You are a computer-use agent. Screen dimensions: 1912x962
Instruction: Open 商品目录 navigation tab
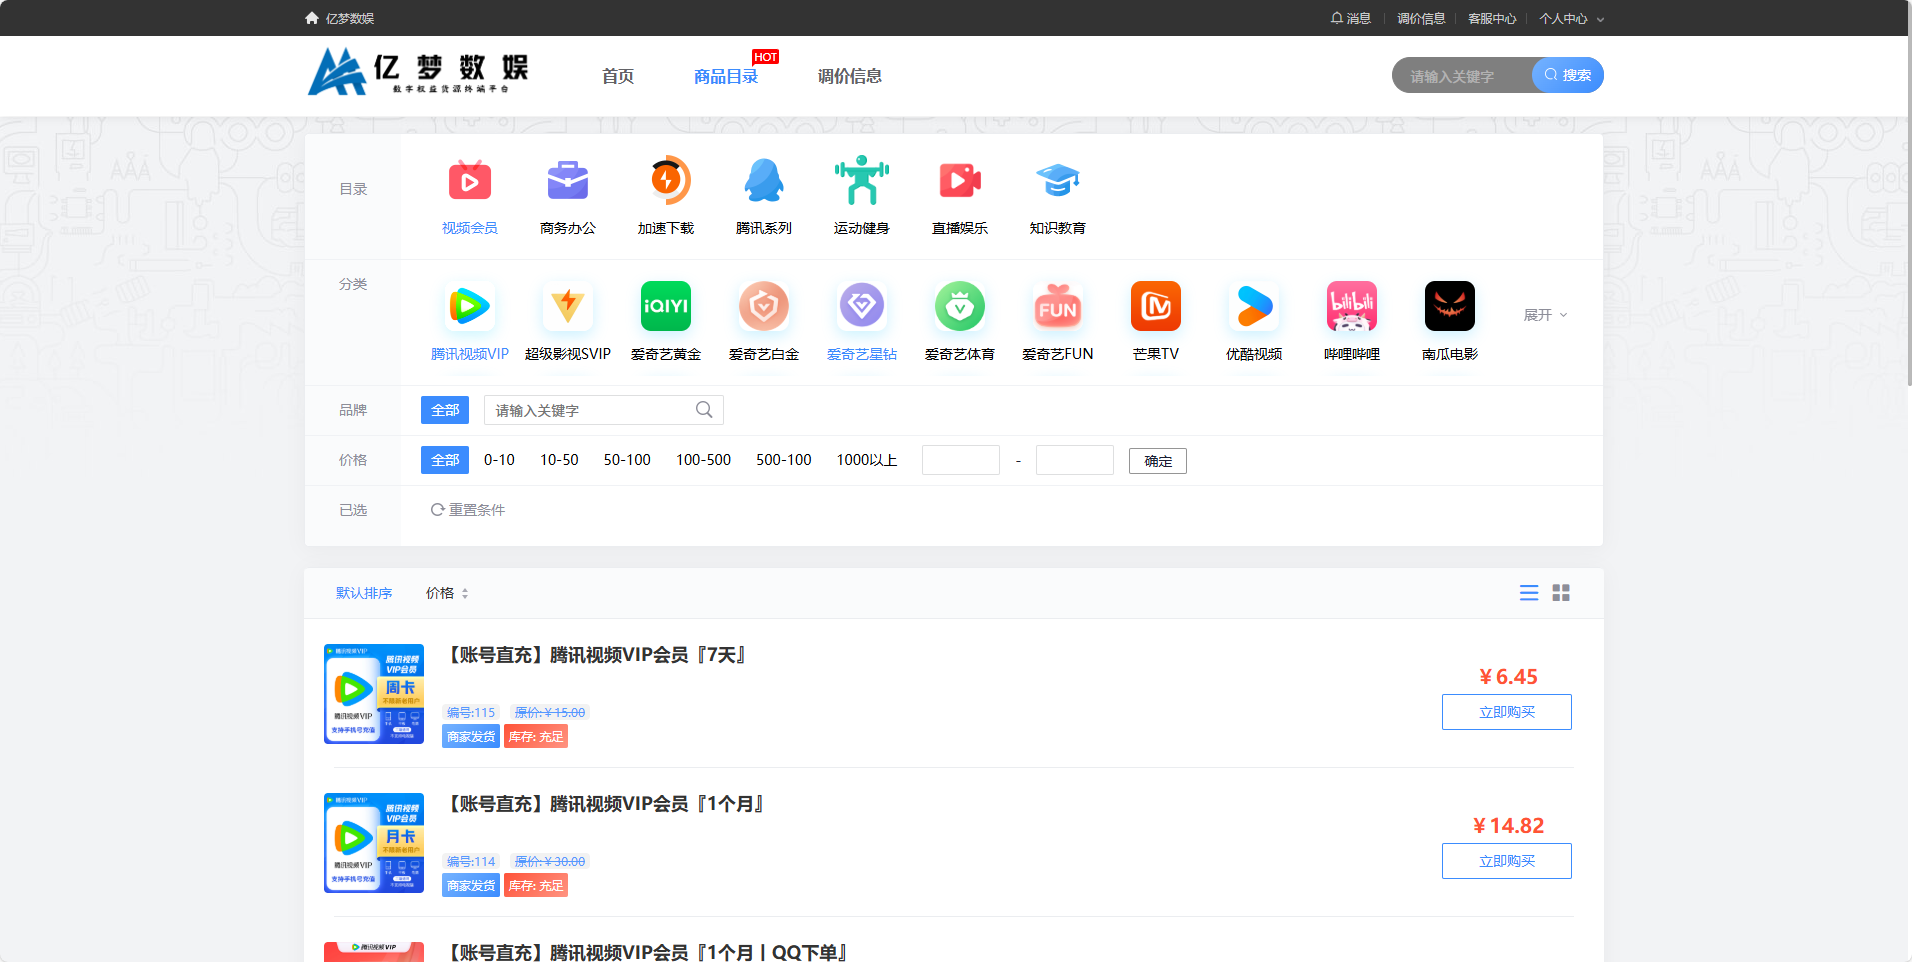pyautogui.click(x=726, y=76)
